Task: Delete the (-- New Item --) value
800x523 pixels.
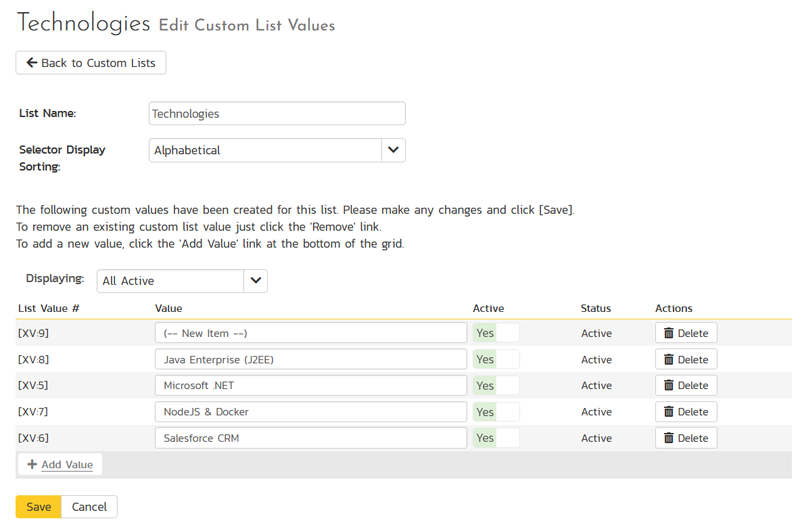Action: pyautogui.click(x=686, y=333)
